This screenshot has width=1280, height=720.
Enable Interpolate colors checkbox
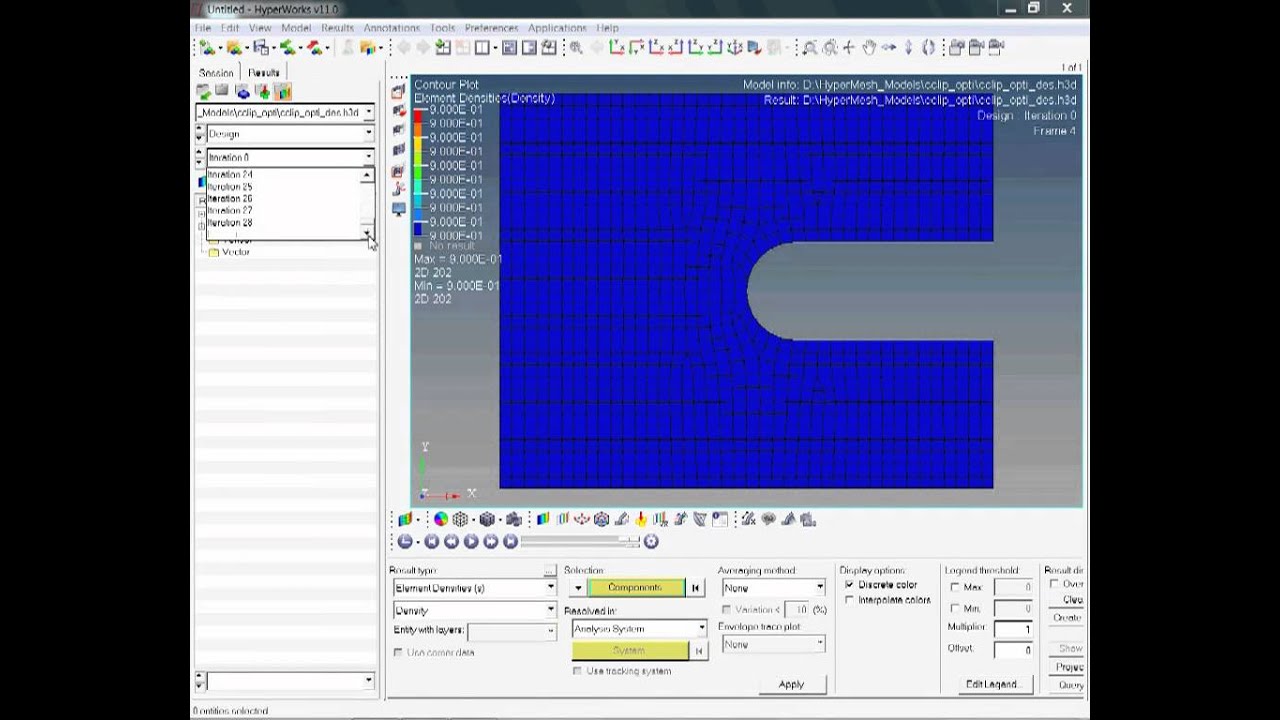pyautogui.click(x=850, y=600)
